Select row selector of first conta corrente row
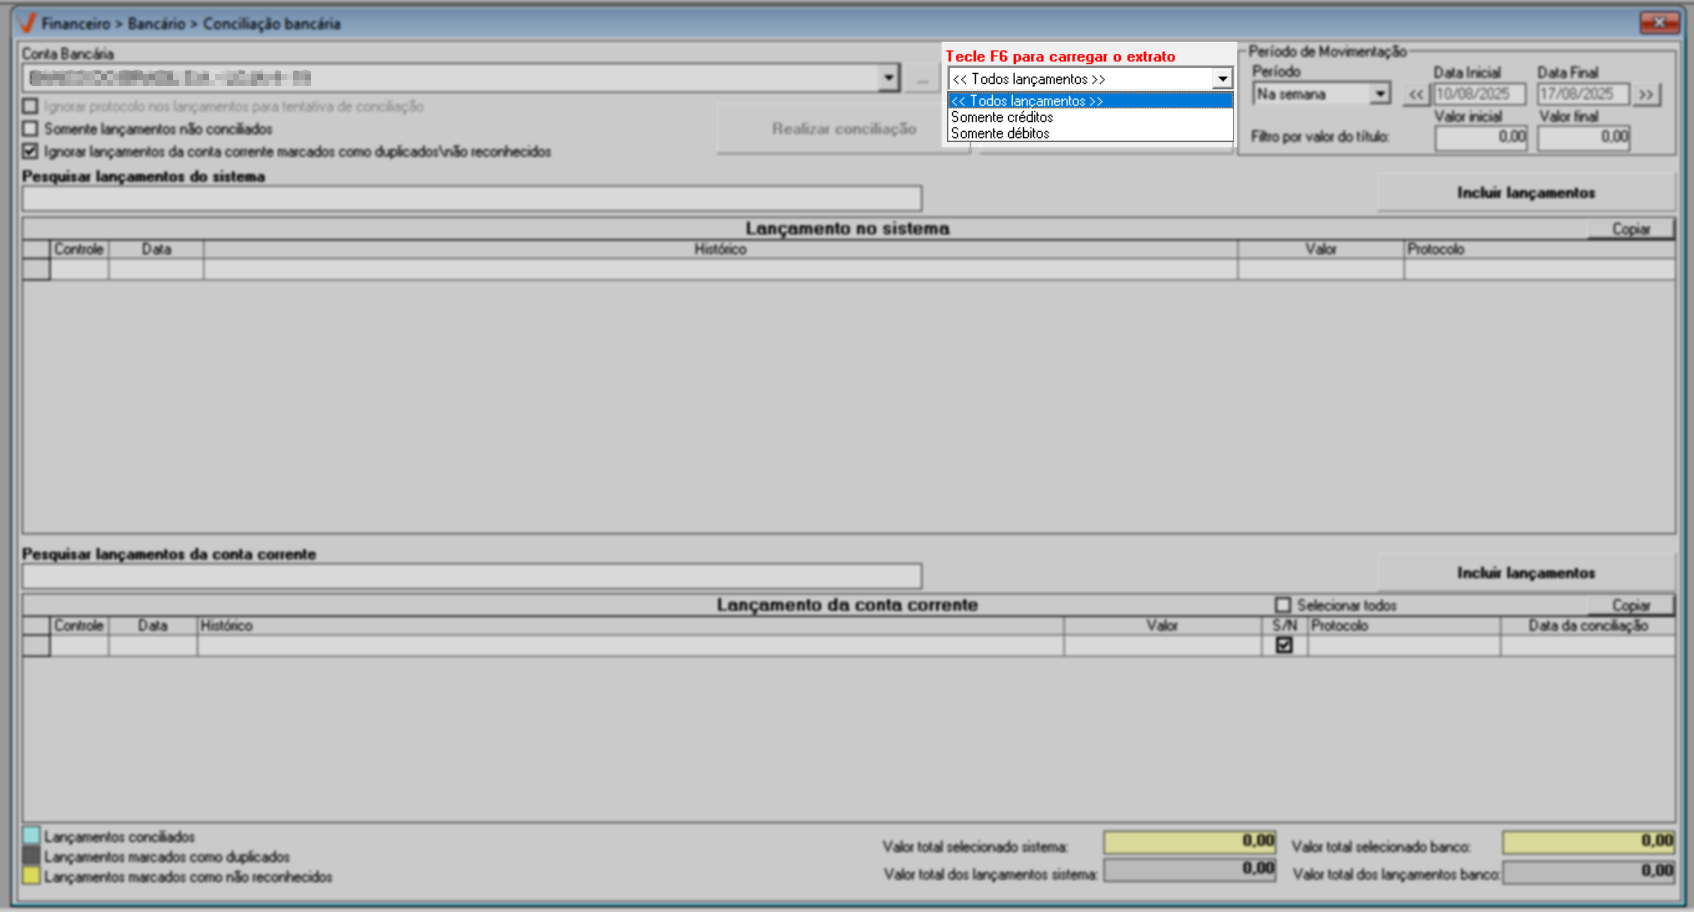This screenshot has width=1694, height=912. tap(36, 646)
